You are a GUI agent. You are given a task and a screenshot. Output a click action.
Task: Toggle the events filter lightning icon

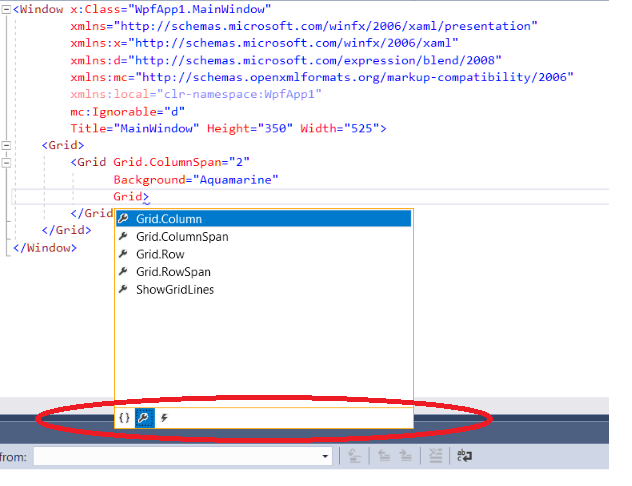pos(164,418)
